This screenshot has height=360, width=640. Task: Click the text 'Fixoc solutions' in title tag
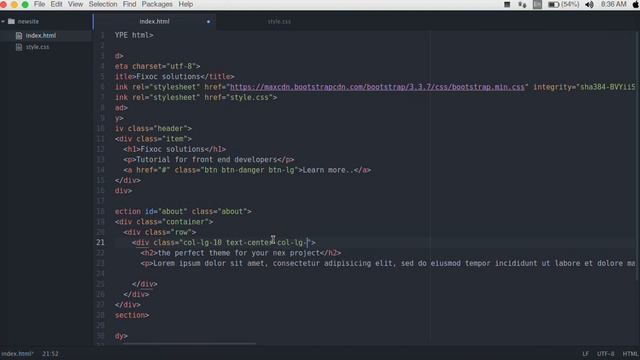tap(168, 76)
